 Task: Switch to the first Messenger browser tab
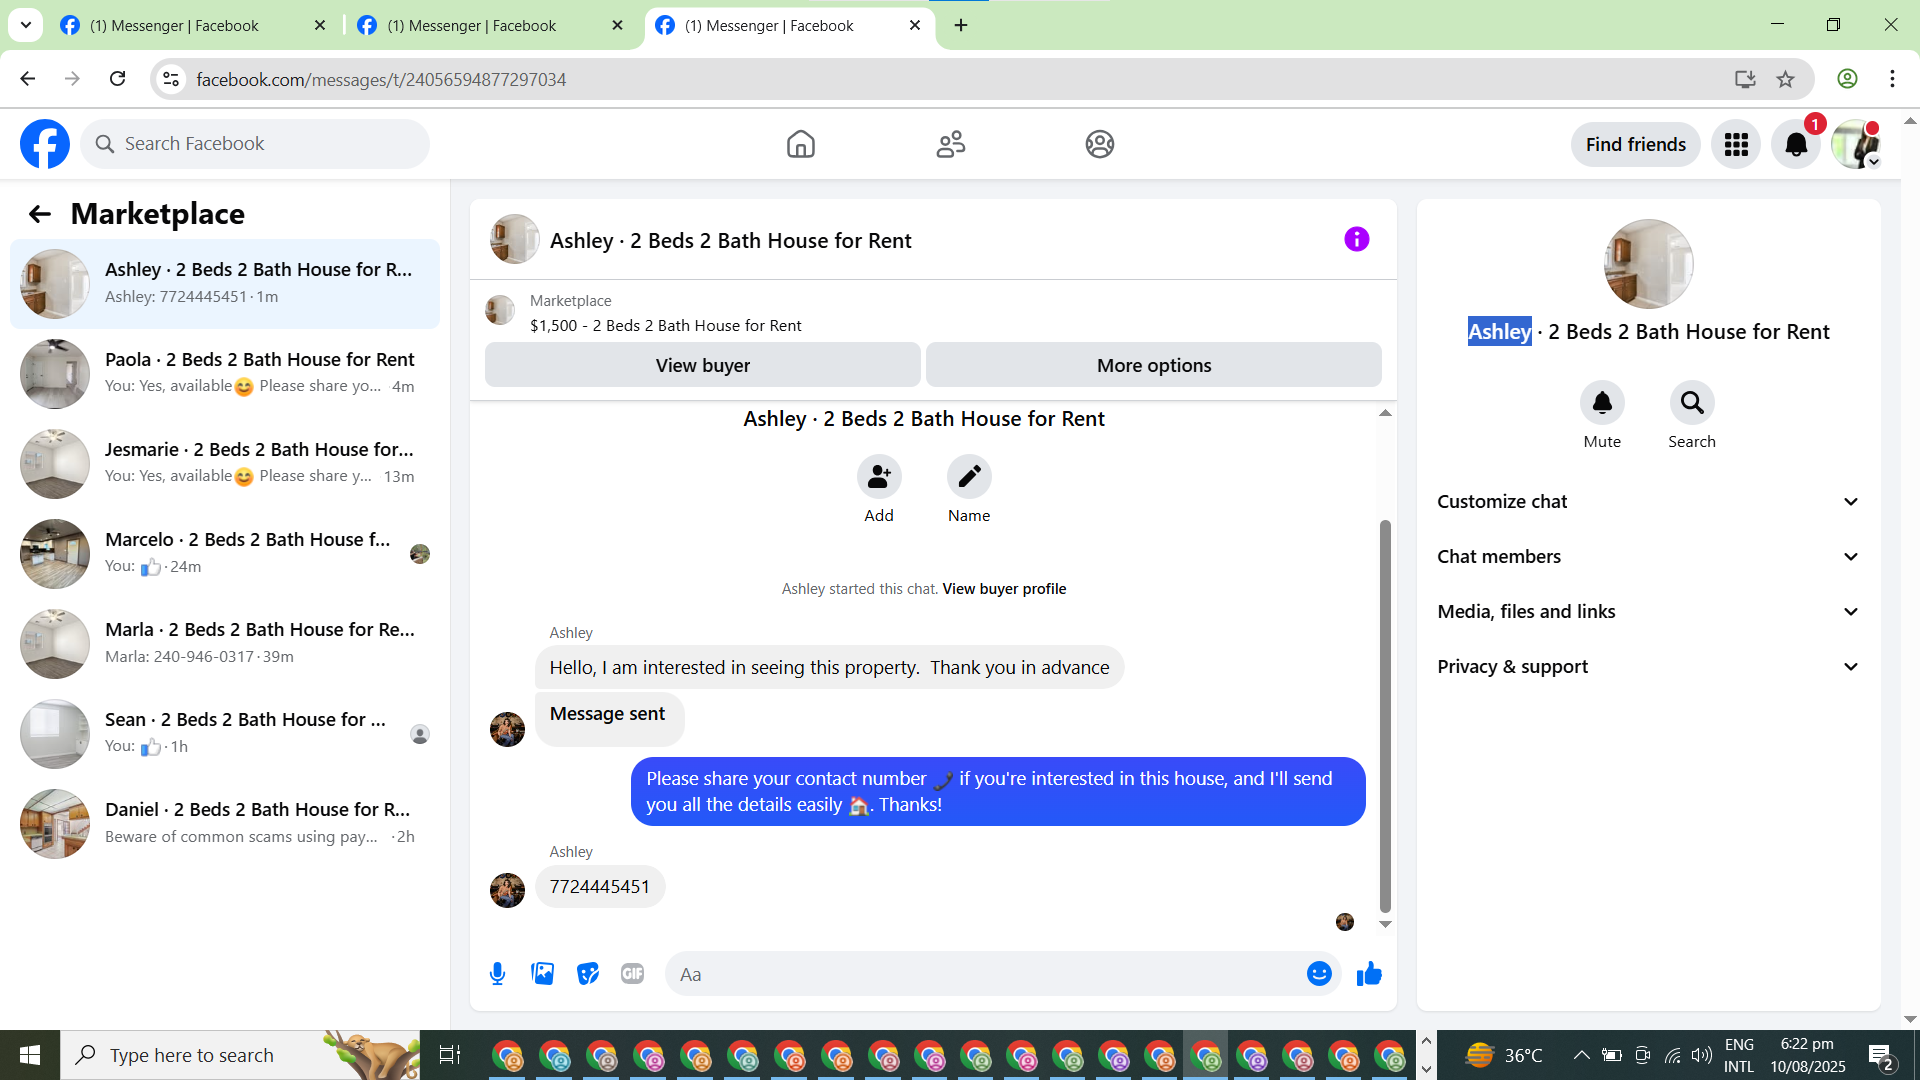pos(190,25)
